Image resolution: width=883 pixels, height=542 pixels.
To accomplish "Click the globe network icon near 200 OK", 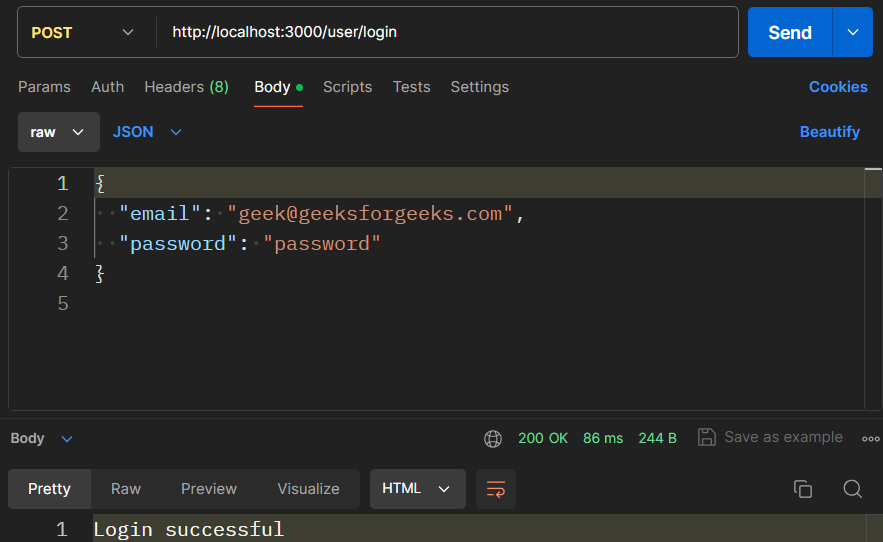I will [493, 438].
